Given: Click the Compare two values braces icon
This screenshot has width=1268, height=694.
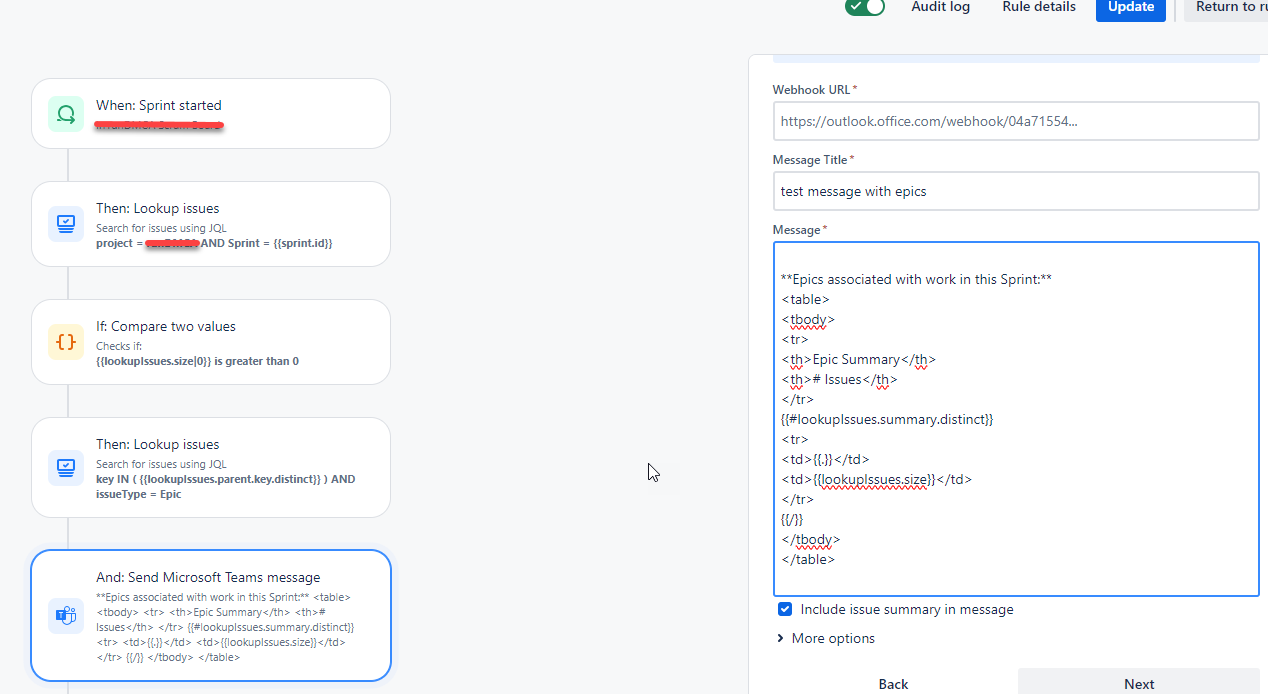Looking at the screenshot, I should 66,342.
